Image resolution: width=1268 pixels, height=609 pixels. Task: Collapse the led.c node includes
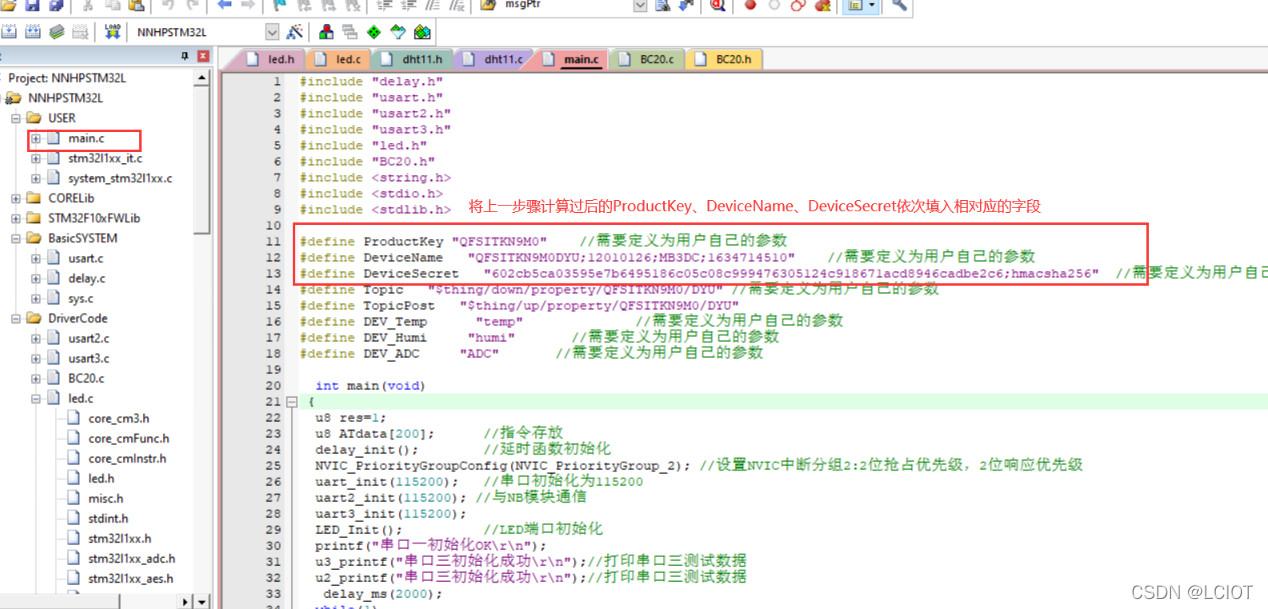[x=36, y=398]
